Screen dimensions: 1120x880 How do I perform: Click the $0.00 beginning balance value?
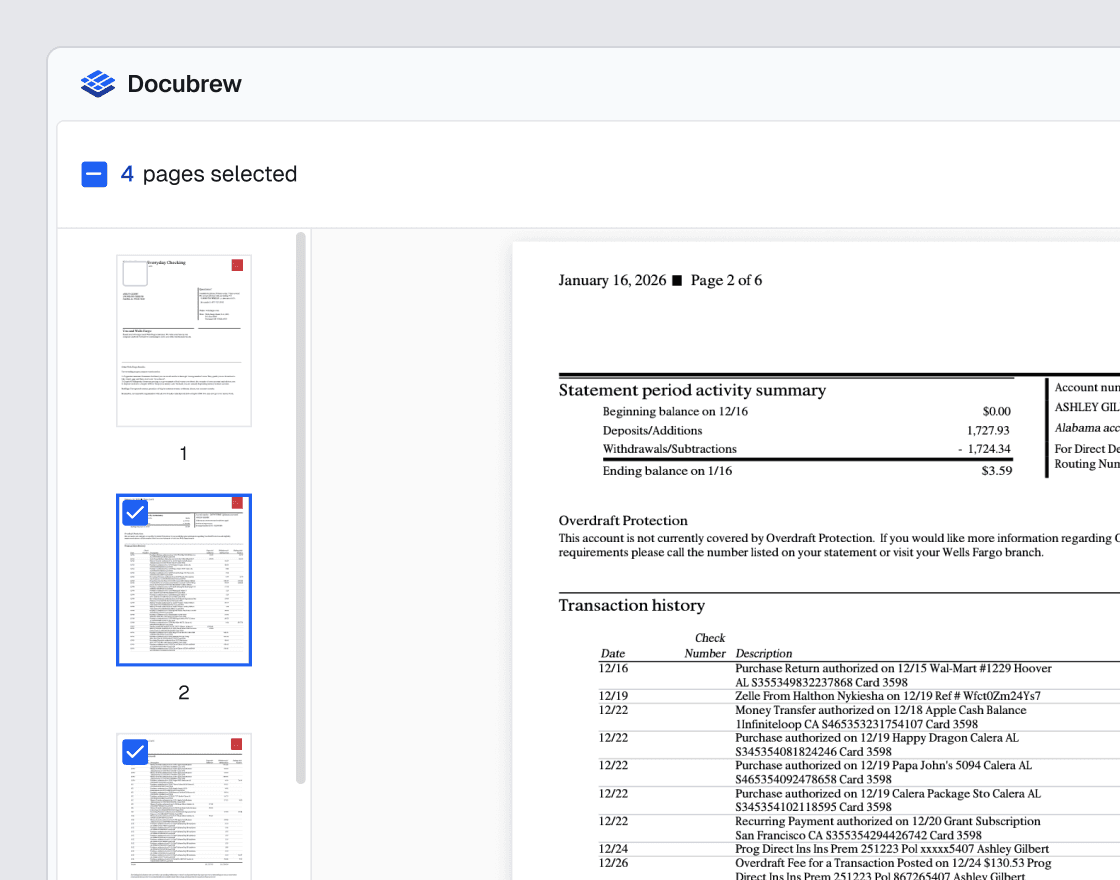pyautogui.click(x=996, y=411)
